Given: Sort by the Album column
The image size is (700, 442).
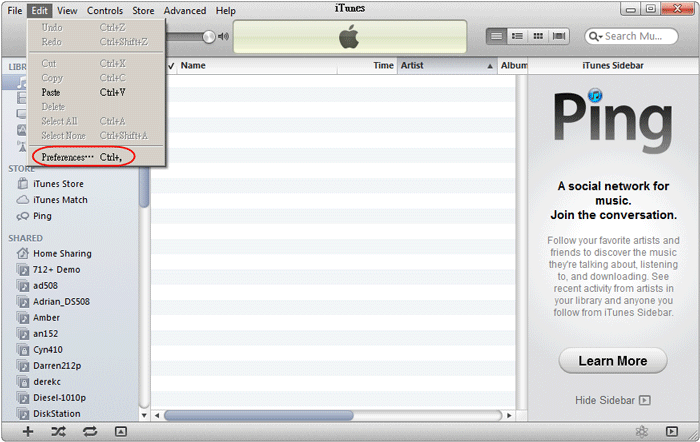Looking at the screenshot, I should pos(512,66).
